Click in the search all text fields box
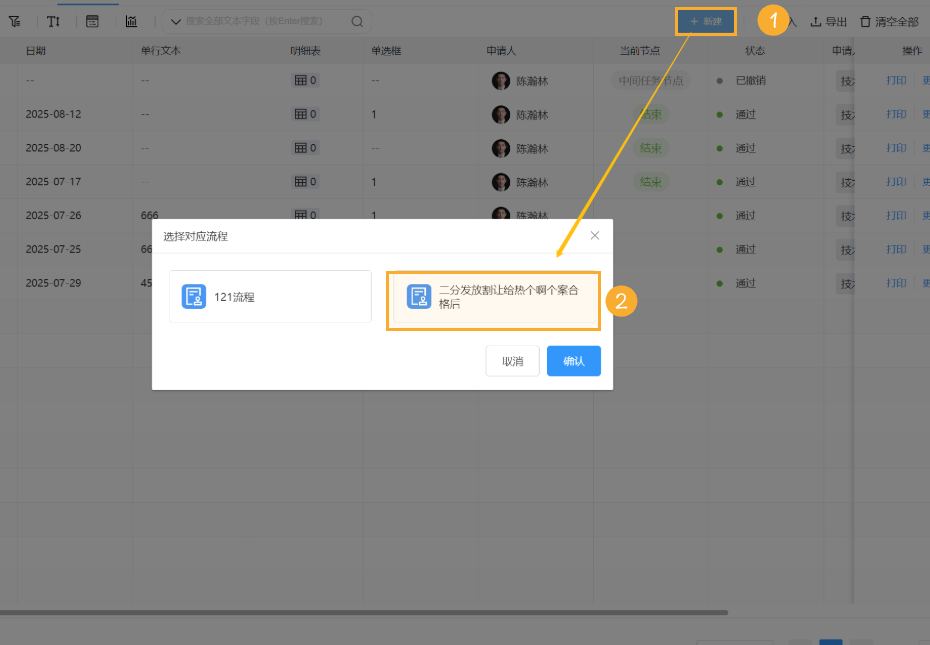This screenshot has width=930, height=645. click(x=265, y=21)
